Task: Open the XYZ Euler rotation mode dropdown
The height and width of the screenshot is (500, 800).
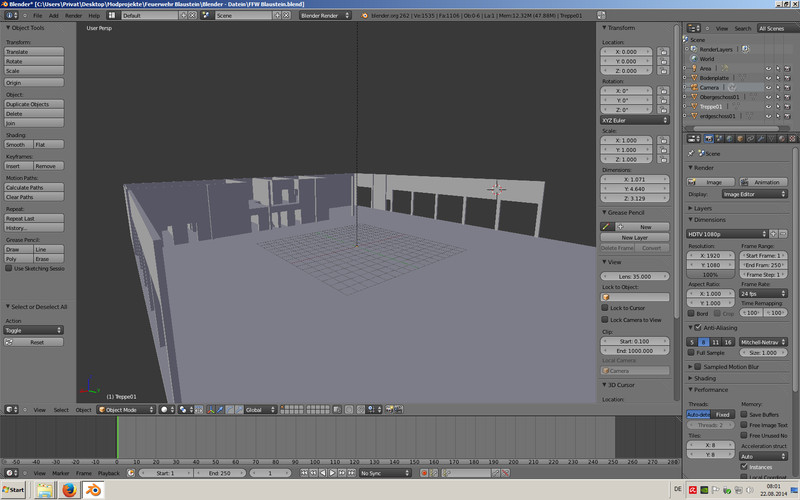Action: pyautogui.click(x=635, y=120)
